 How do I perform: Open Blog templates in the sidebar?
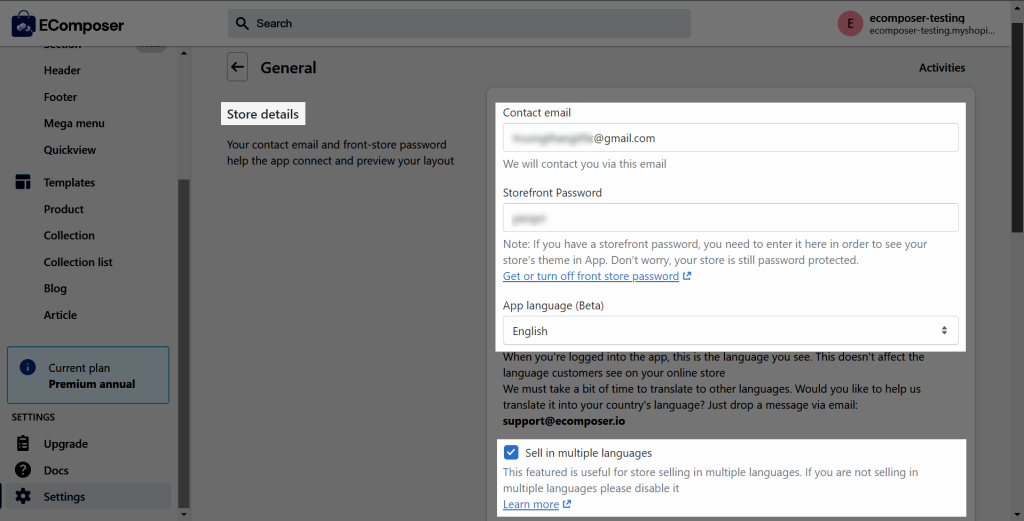pyautogui.click(x=55, y=288)
